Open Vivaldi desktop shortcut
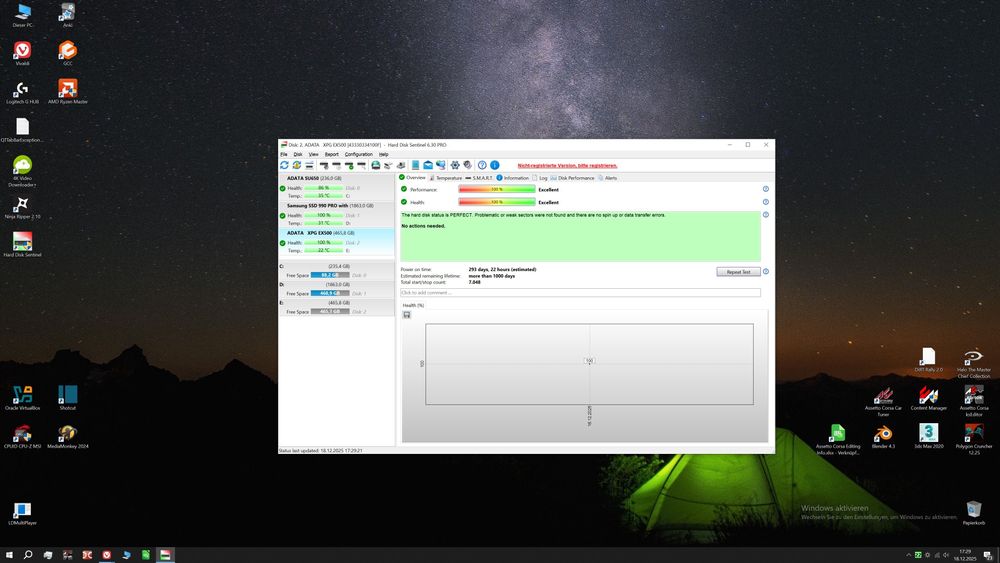The height and width of the screenshot is (563, 1000). (22, 53)
